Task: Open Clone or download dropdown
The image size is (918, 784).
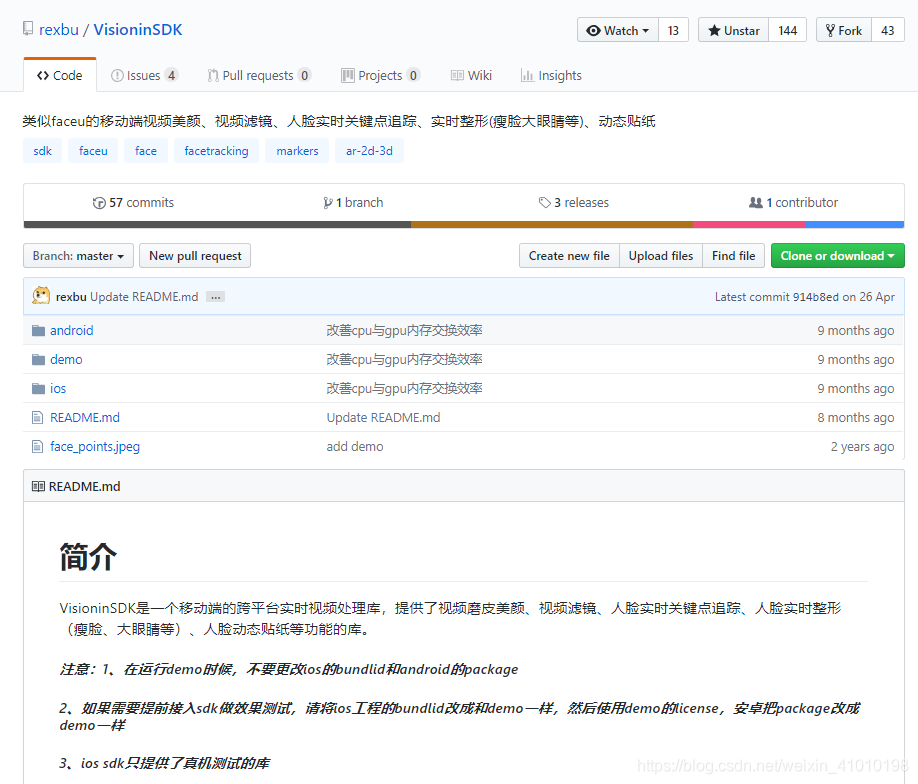Action: point(838,256)
